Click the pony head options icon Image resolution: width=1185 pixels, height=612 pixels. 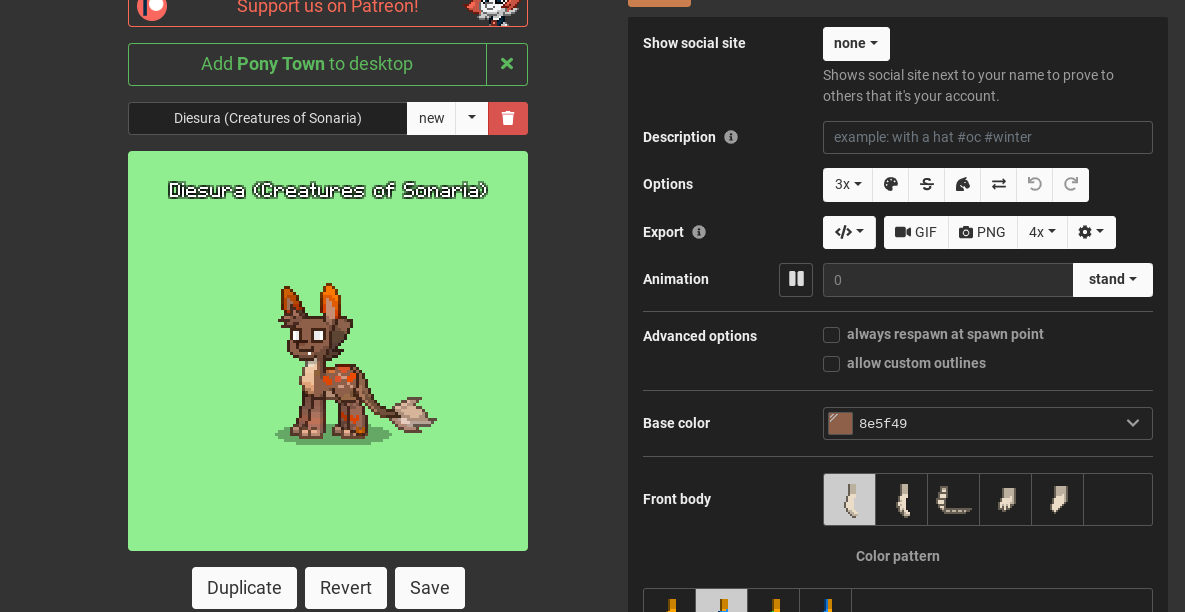tap(962, 185)
